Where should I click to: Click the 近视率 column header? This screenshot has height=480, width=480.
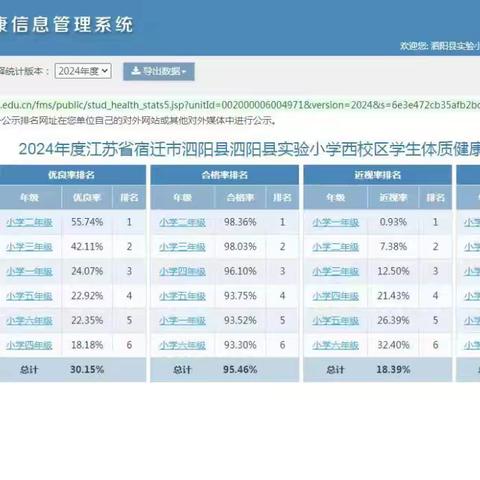coord(393,198)
